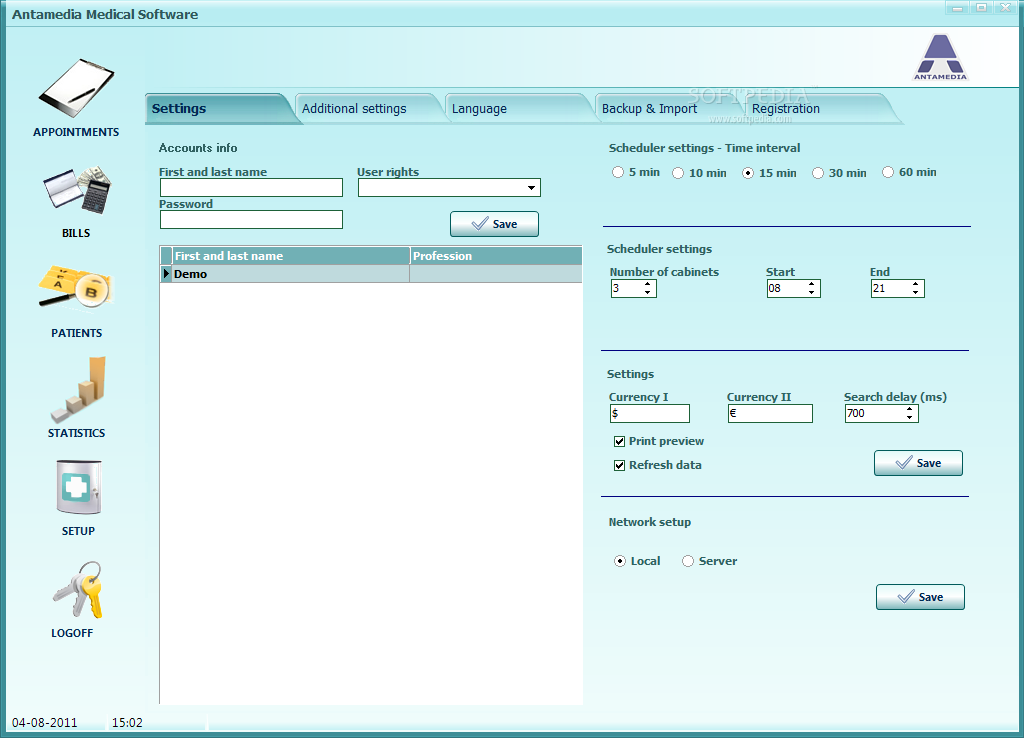Click the Antamedia logo
1024x738 pixels.
tap(940, 57)
